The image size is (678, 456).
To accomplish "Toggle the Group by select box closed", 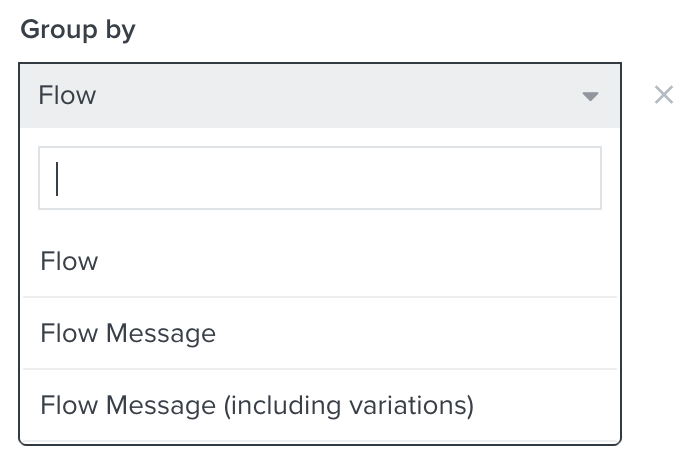I will pyautogui.click(x=320, y=96).
